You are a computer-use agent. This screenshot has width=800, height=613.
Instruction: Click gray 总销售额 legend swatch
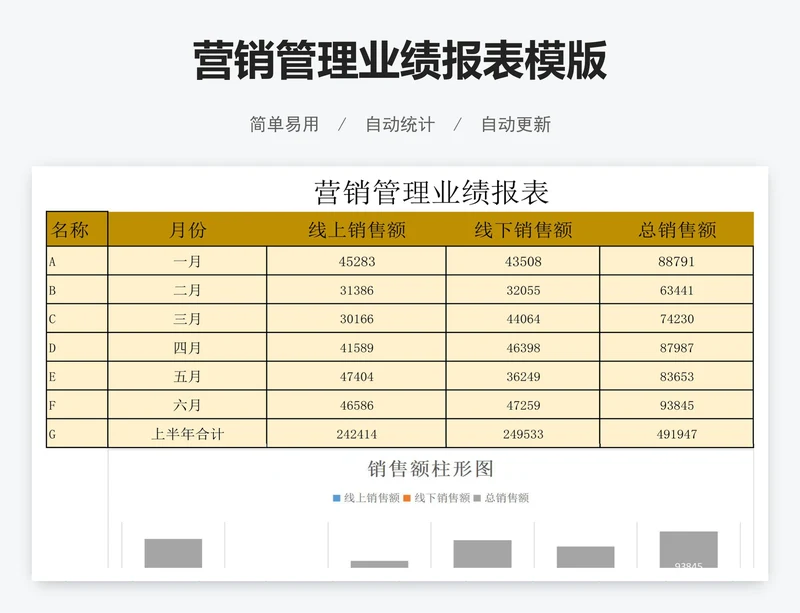pyautogui.click(x=477, y=498)
